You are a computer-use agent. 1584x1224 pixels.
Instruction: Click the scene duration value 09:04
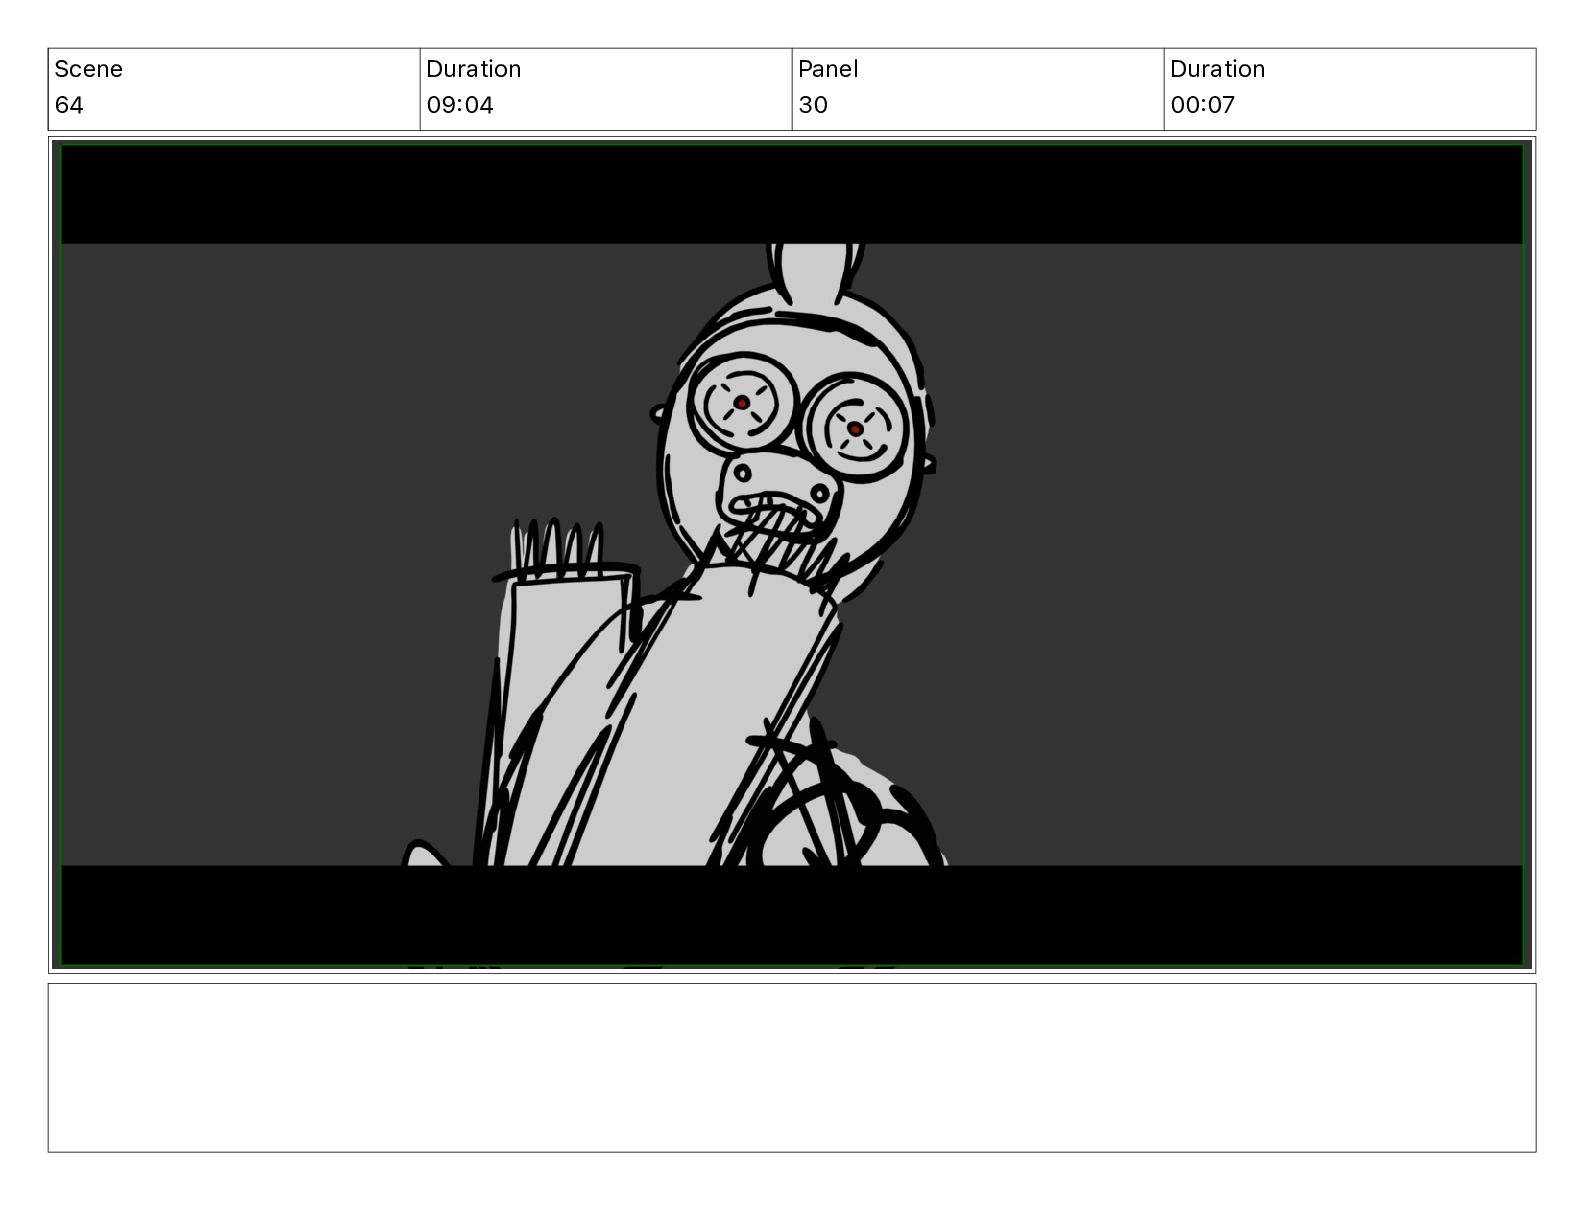coord(460,105)
